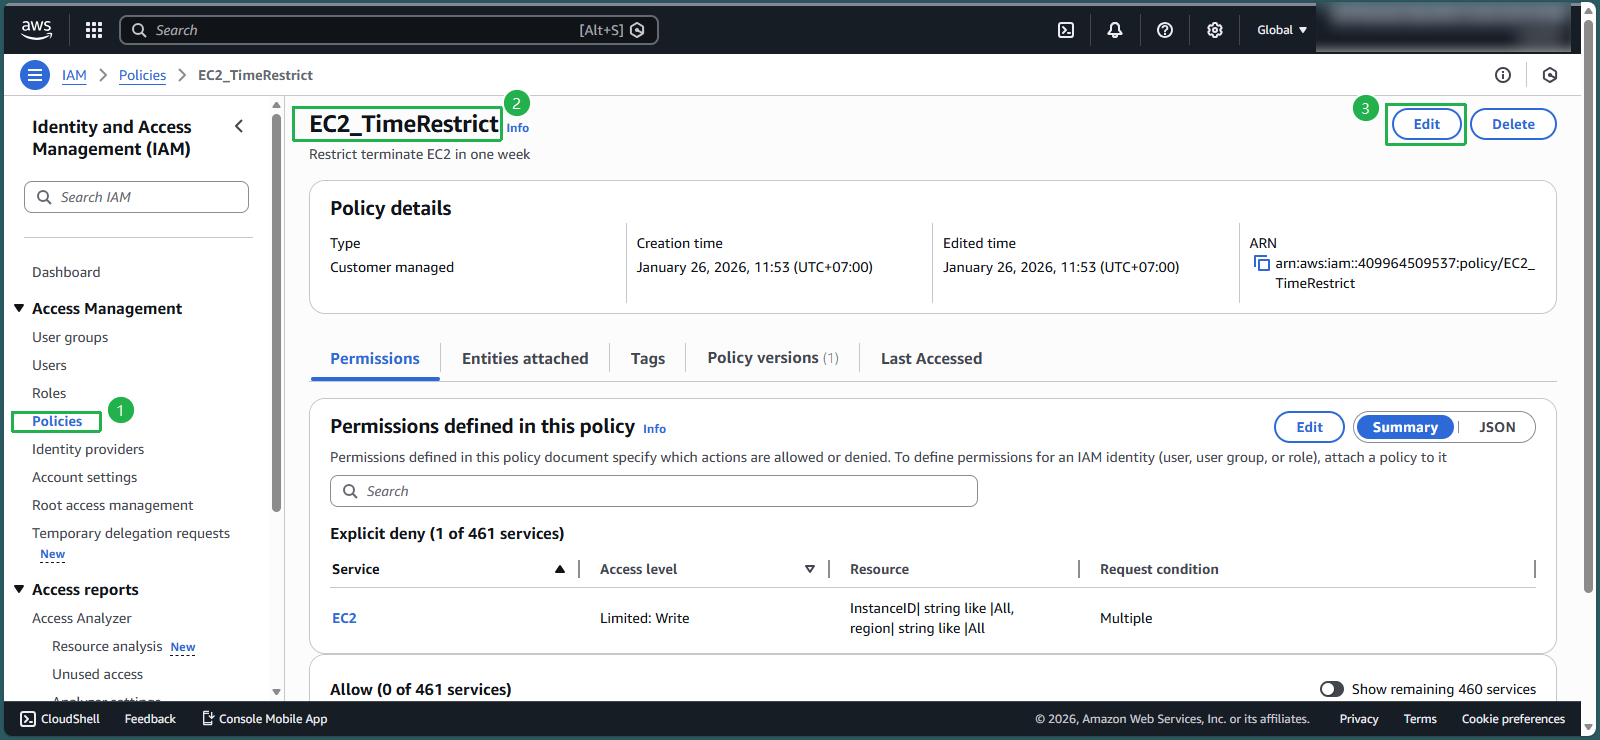Open the notifications bell icon
The width and height of the screenshot is (1600, 740).
pos(1115,30)
